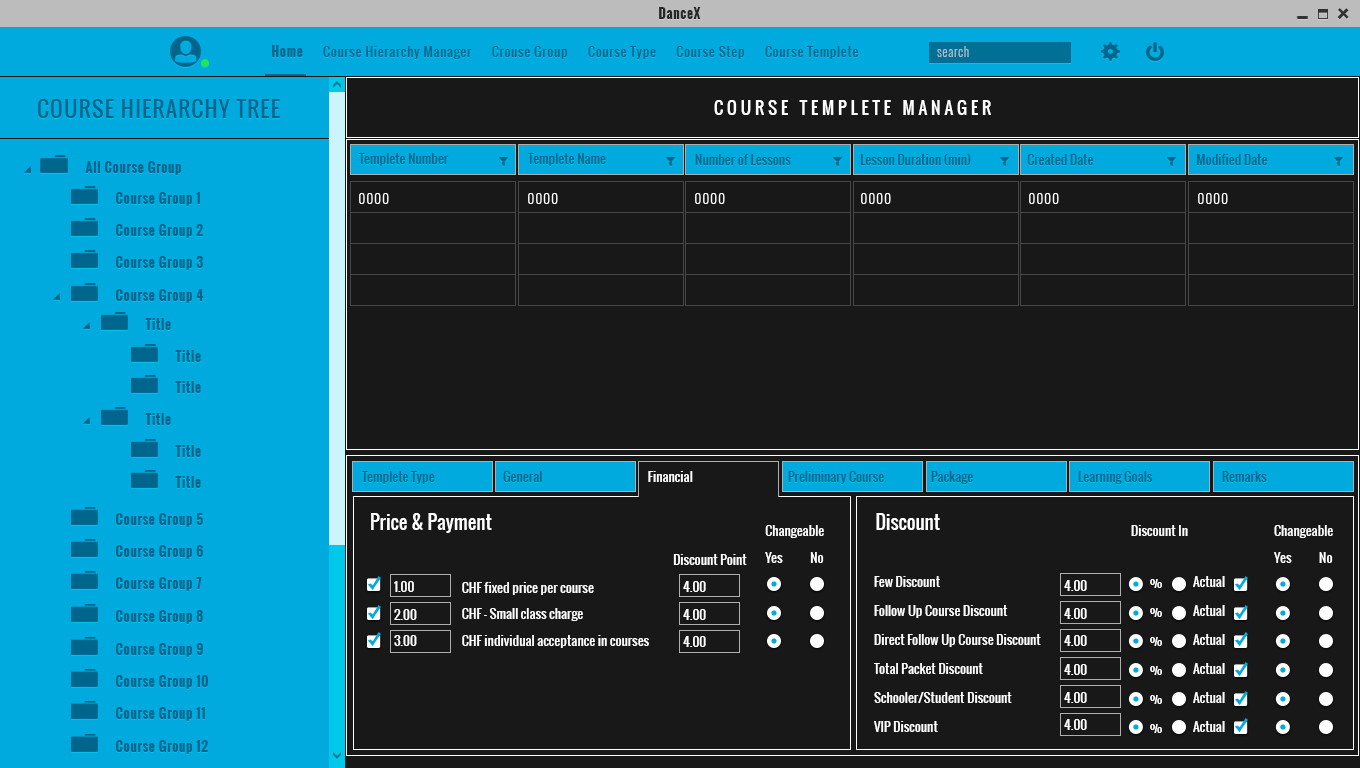Switch to the Preliminary Course tab
The height and width of the screenshot is (768, 1360).
coord(852,477)
